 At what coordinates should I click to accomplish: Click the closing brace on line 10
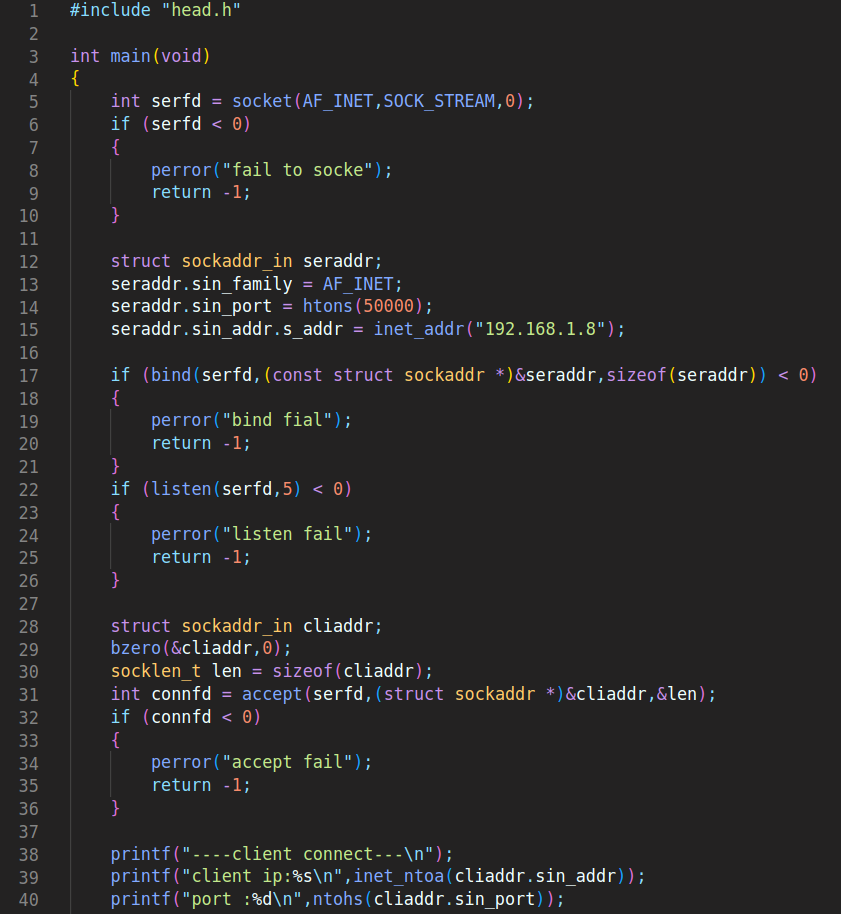coord(115,215)
